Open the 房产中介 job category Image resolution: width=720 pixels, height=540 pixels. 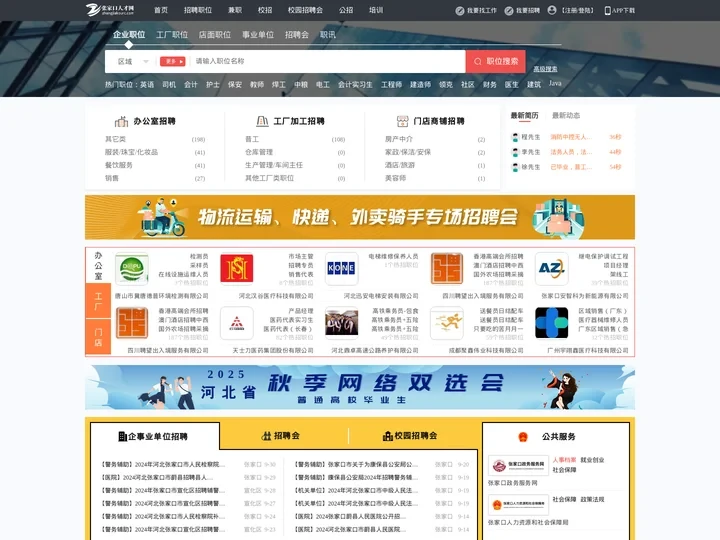[x=399, y=139]
